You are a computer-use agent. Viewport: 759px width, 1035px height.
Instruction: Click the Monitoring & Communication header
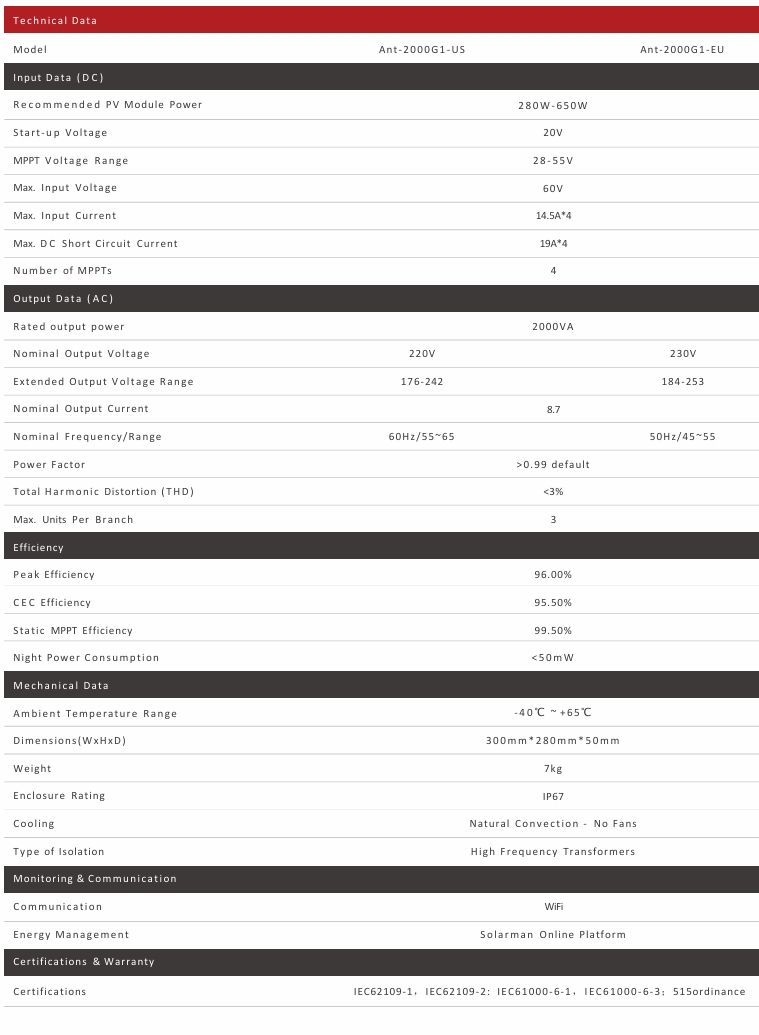tap(94, 878)
